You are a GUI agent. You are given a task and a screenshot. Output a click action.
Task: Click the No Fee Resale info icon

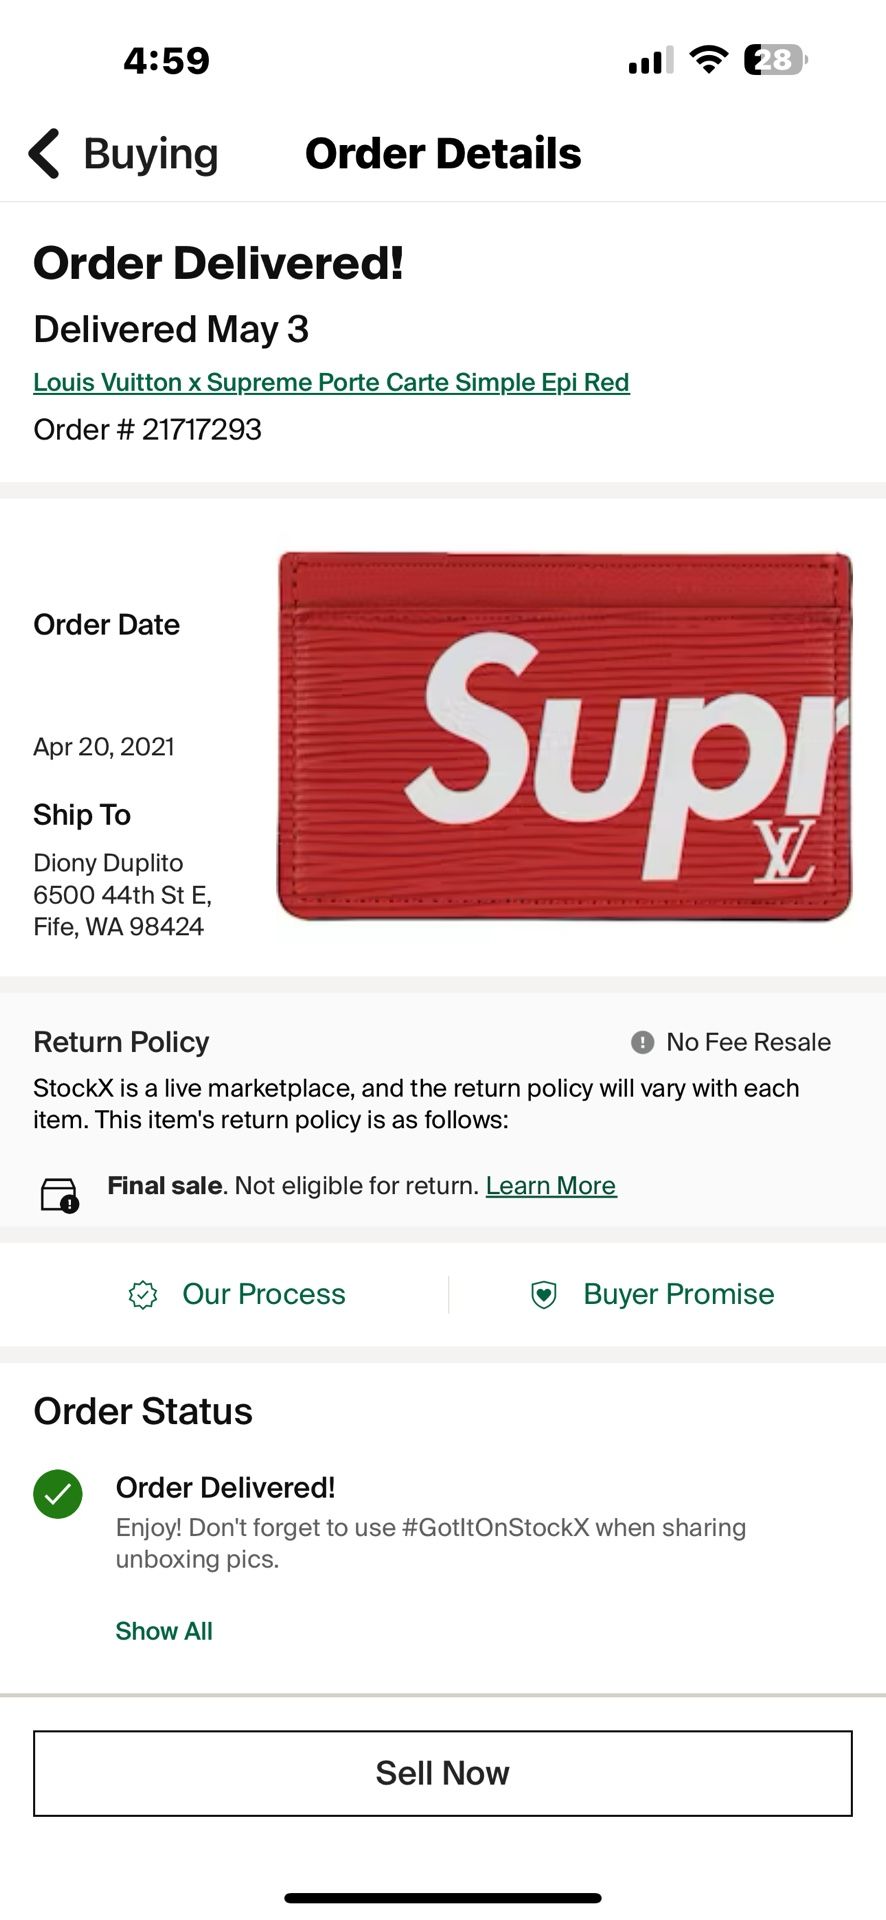pyautogui.click(x=643, y=1042)
